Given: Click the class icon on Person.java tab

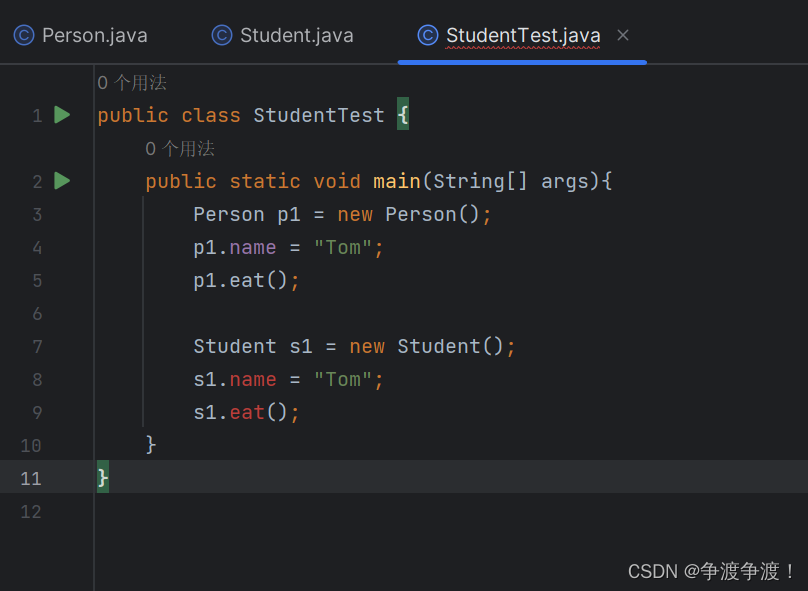Looking at the screenshot, I should (x=22, y=35).
